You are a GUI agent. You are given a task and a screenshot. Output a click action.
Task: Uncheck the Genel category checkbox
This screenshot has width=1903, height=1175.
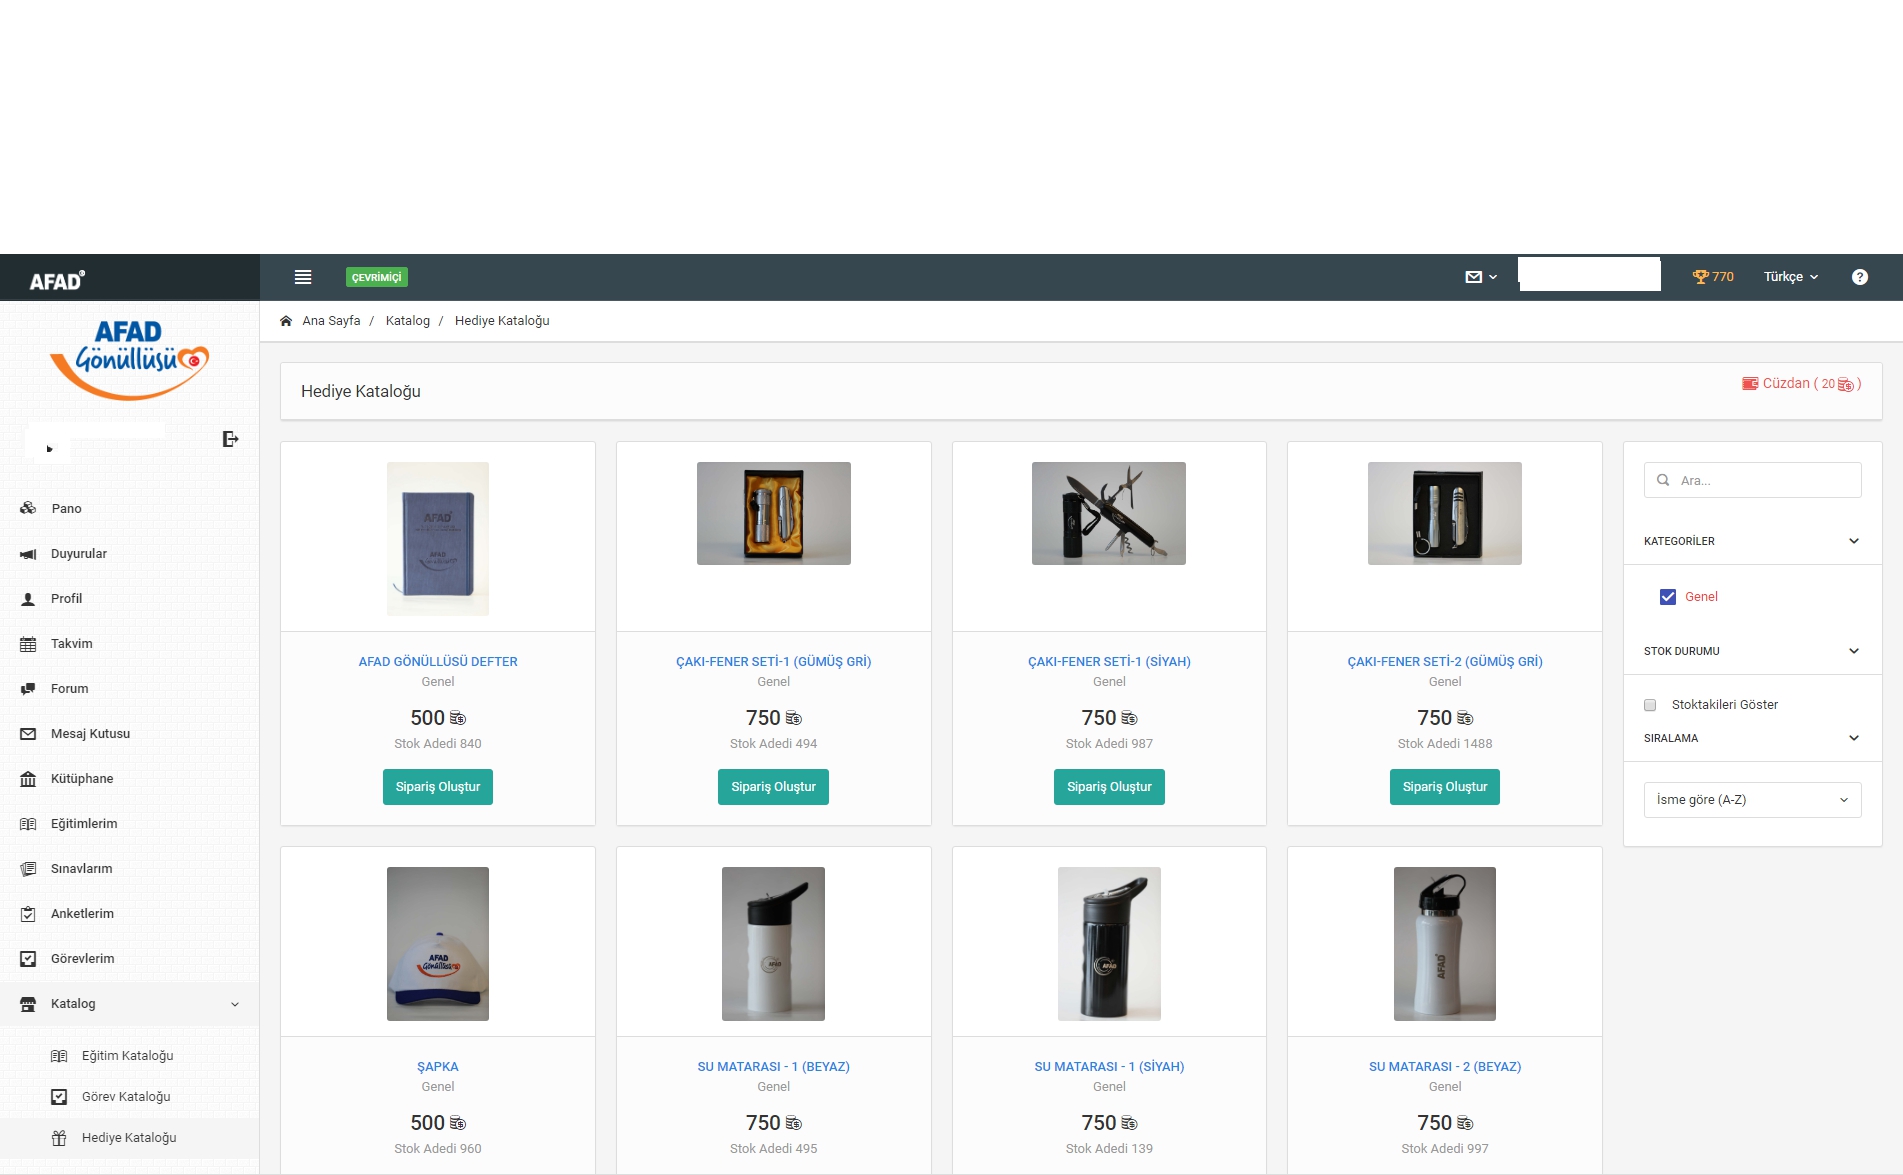pyautogui.click(x=1668, y=597)
